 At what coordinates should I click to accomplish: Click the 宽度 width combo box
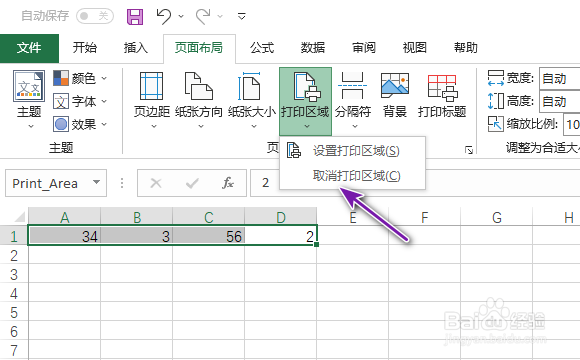click(x=559, y=78)
